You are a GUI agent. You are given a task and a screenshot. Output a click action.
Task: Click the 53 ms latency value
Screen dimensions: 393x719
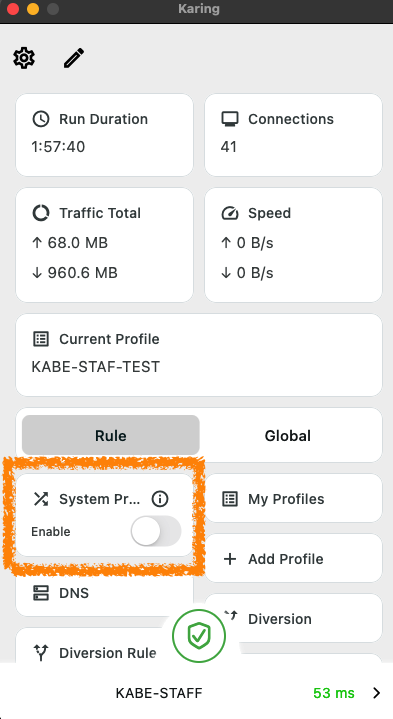click(x=334, y=693)
